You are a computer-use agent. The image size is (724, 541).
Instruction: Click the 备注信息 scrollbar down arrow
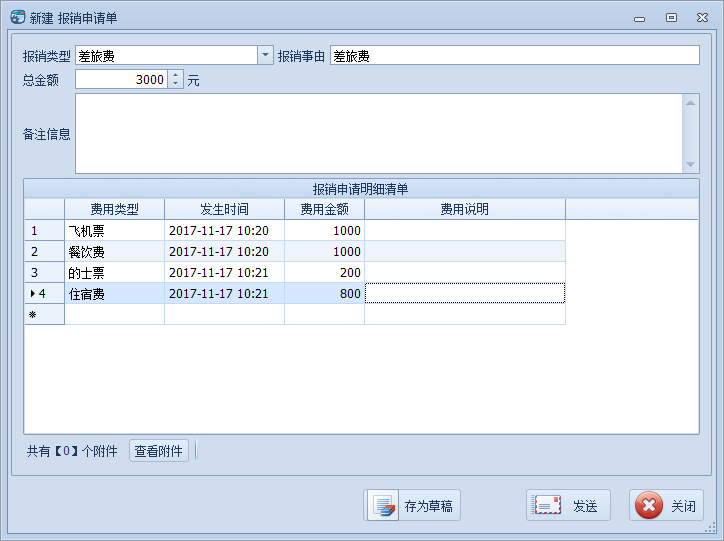click(690, 164)
